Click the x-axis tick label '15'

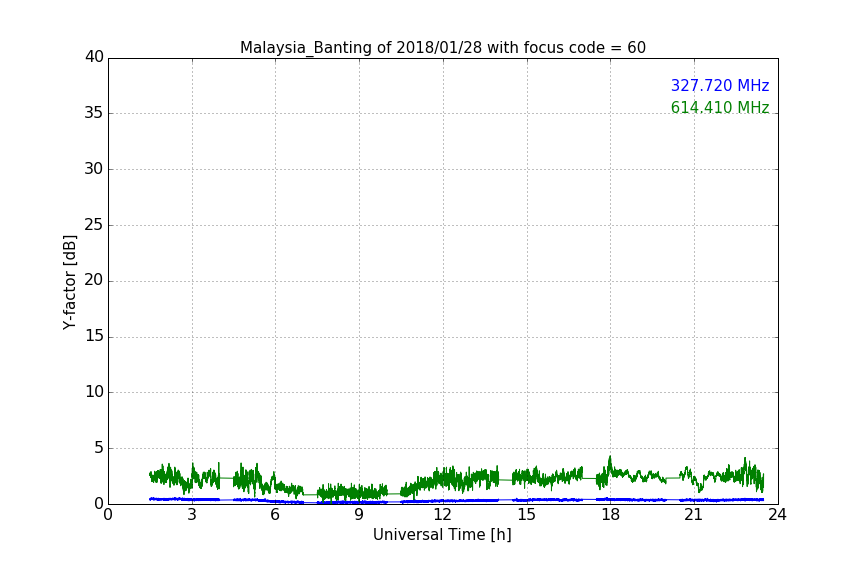click(526, 515)
